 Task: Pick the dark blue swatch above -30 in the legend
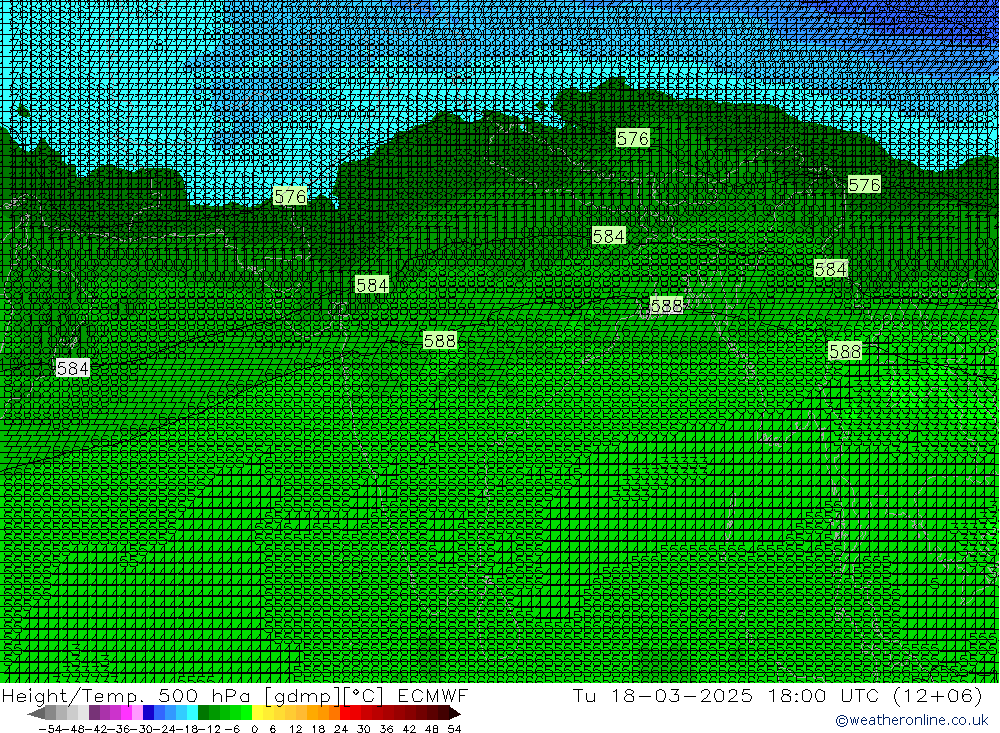coord(149,713)
